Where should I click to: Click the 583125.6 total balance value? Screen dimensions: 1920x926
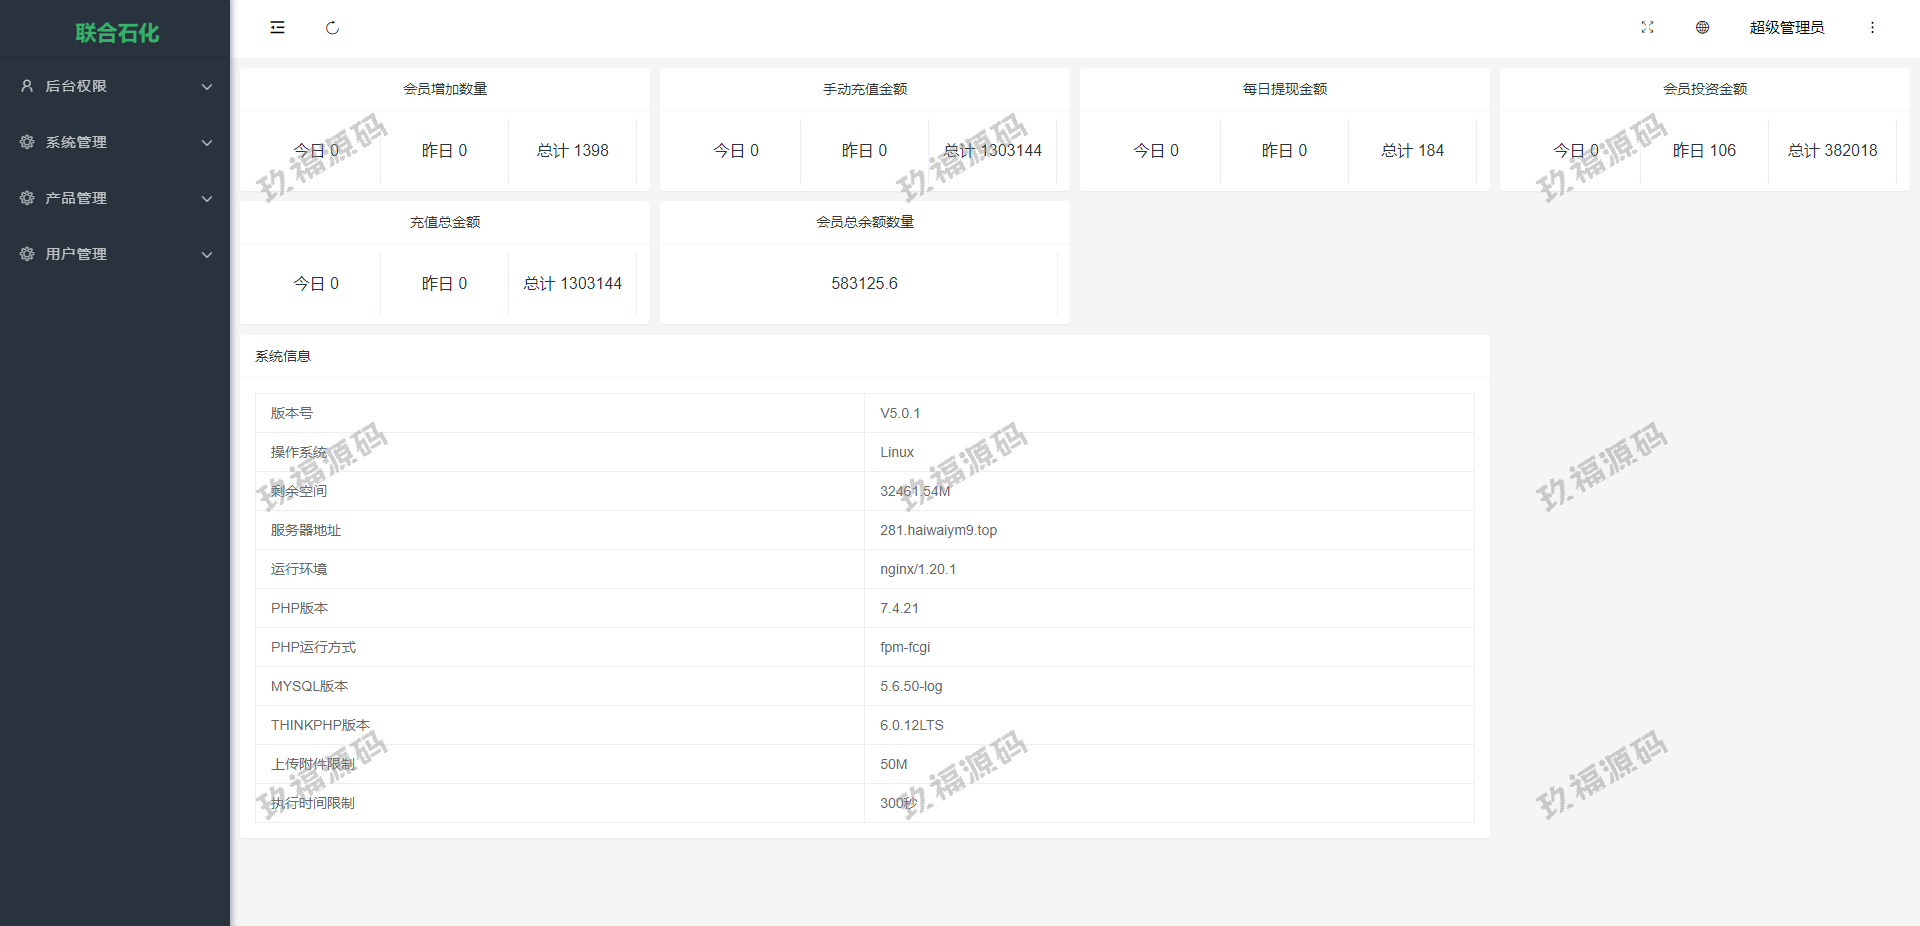(x=864, y=284)
